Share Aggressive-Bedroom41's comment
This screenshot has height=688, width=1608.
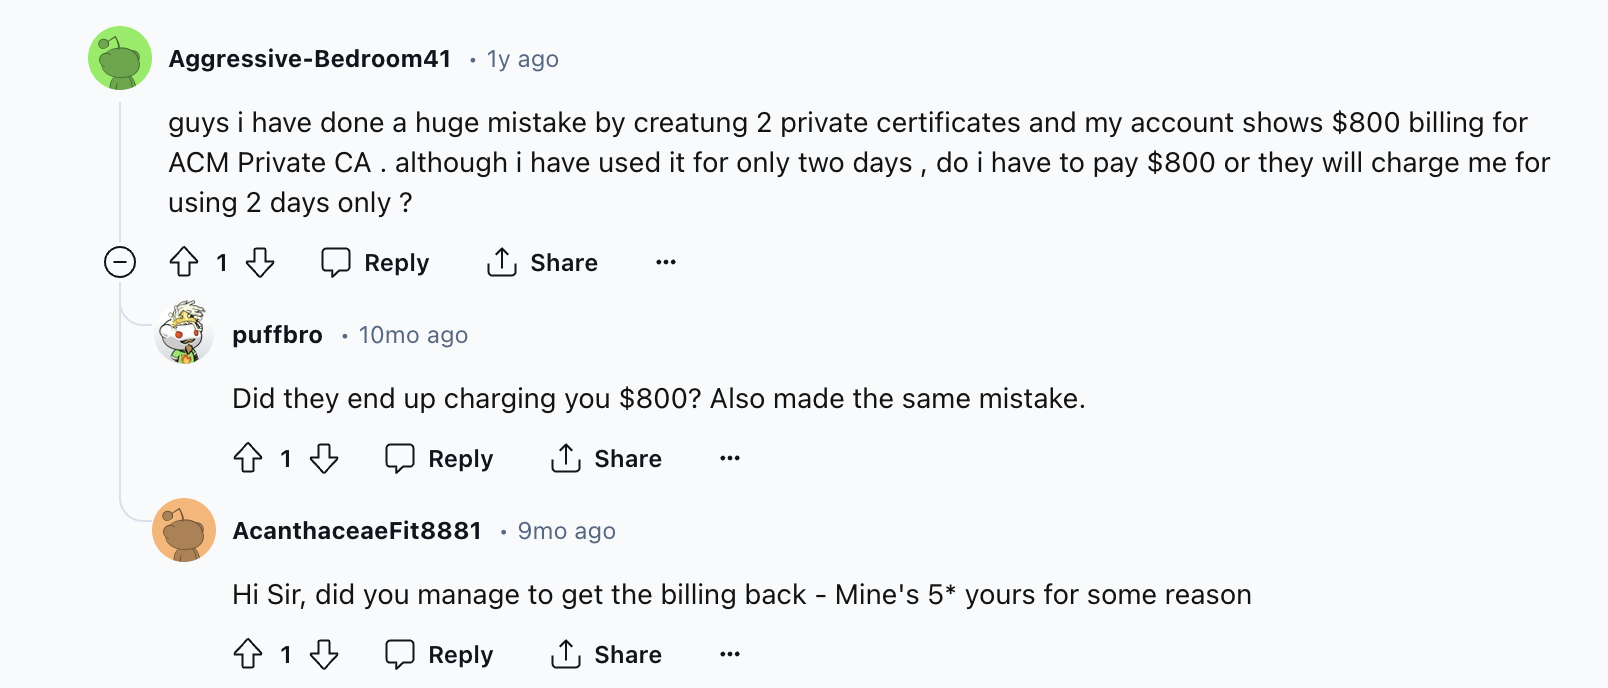click(542, 263)
